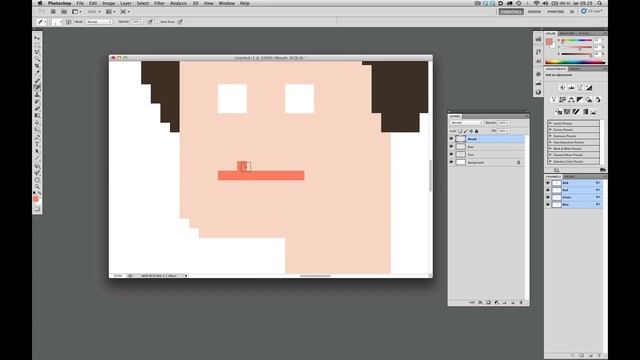The width and height of the screenshot is (640, 360).
Task: Select the Lasso tool
Action: pyautogui.click(x=37, y=52)
